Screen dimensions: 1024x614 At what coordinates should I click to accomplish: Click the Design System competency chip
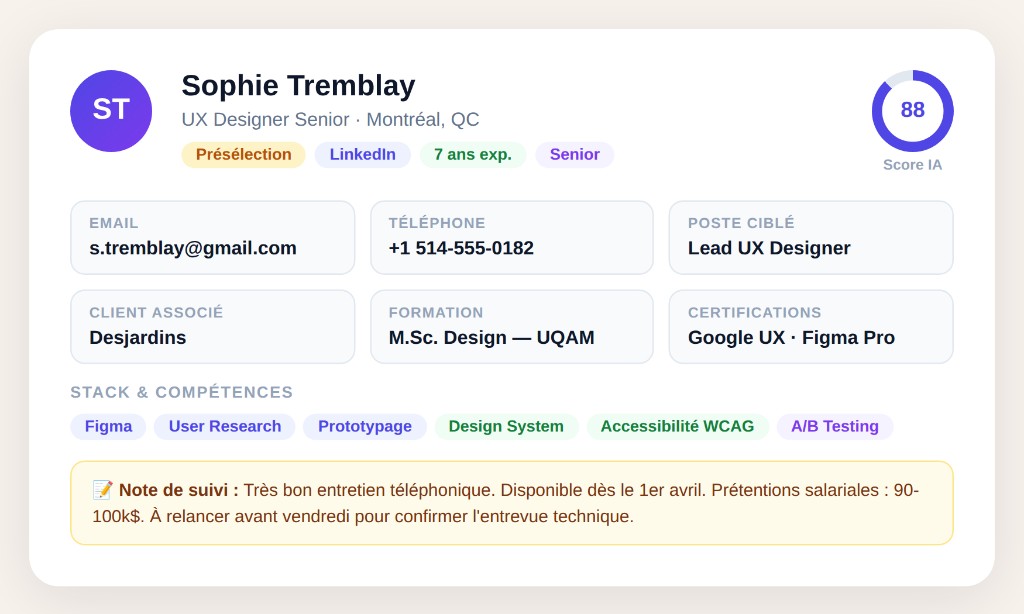(506, 426)
